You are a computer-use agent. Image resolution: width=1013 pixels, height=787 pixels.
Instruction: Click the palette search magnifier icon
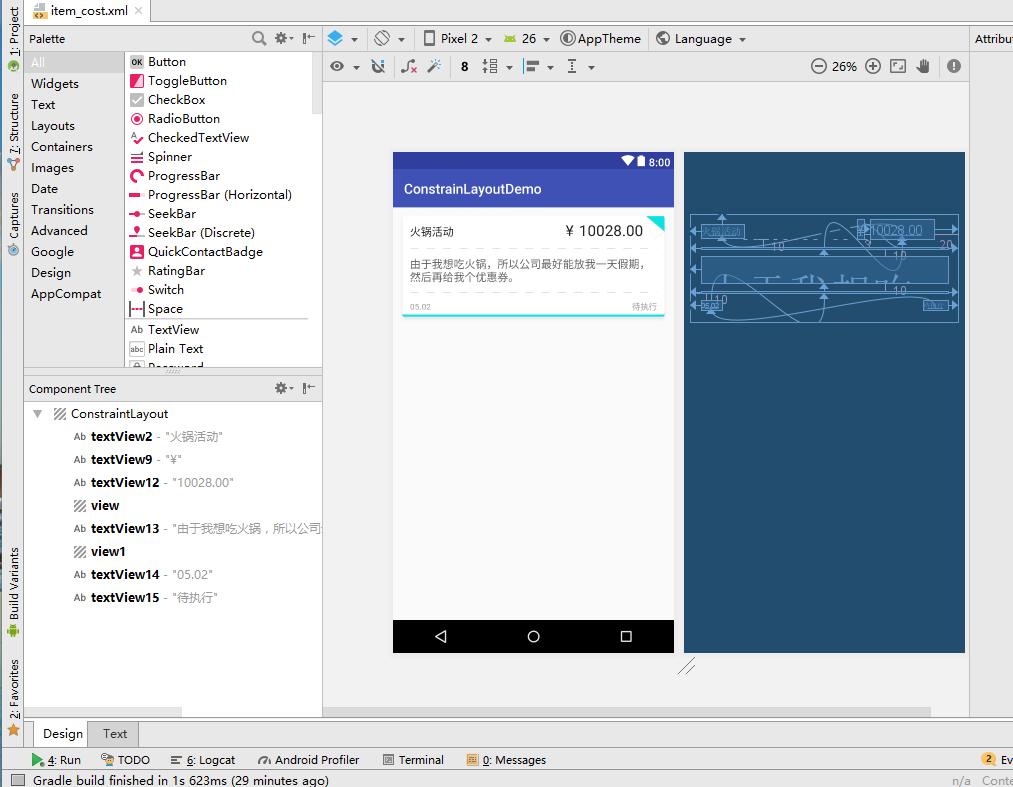258,38
